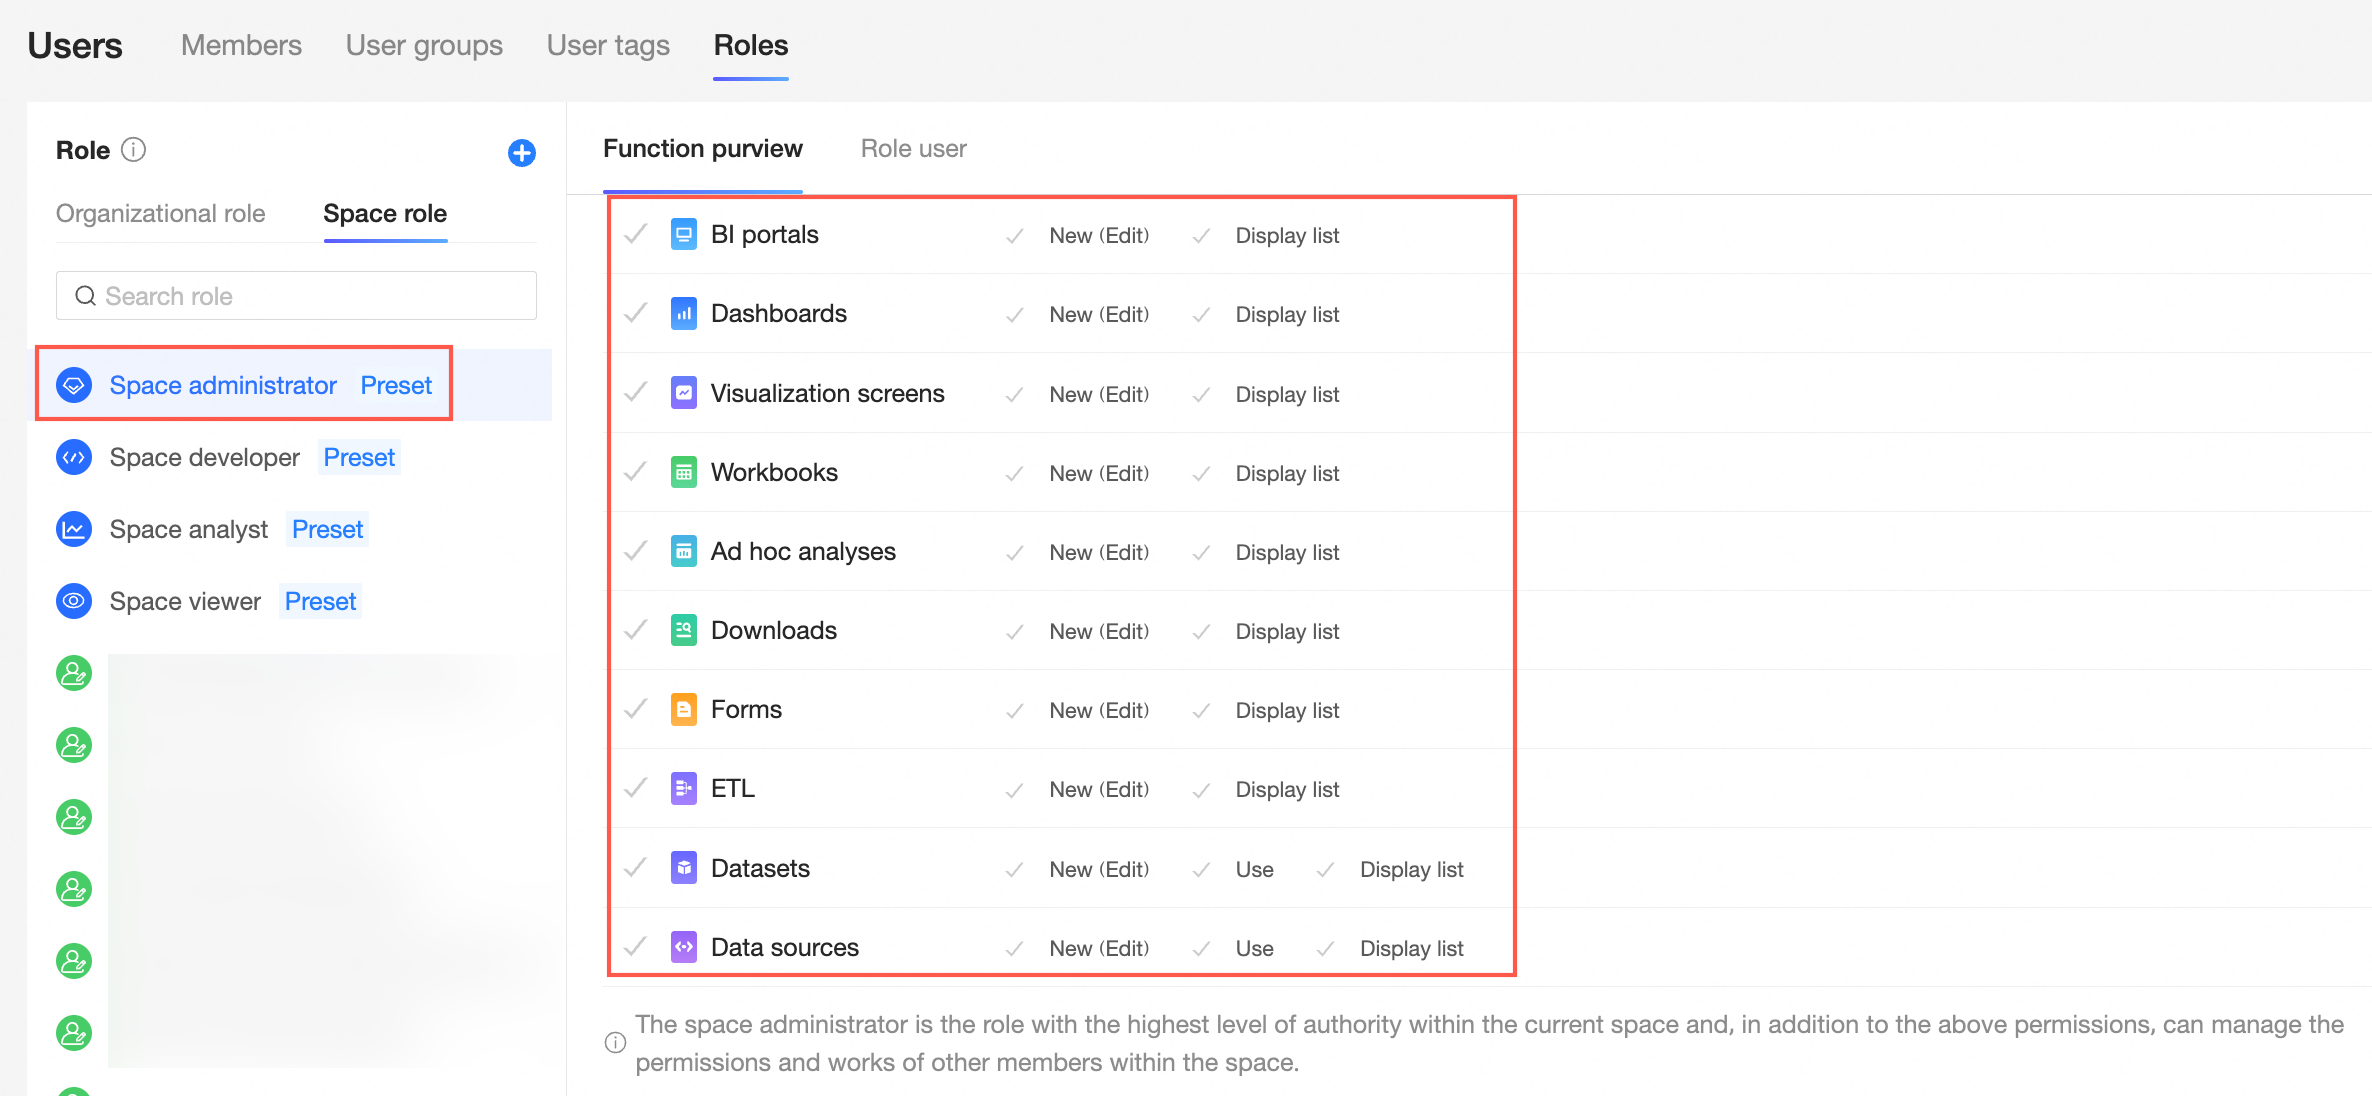Open the User groups tab
Viewport: 2372px width, 1096px height.
(x=424, y=45)
